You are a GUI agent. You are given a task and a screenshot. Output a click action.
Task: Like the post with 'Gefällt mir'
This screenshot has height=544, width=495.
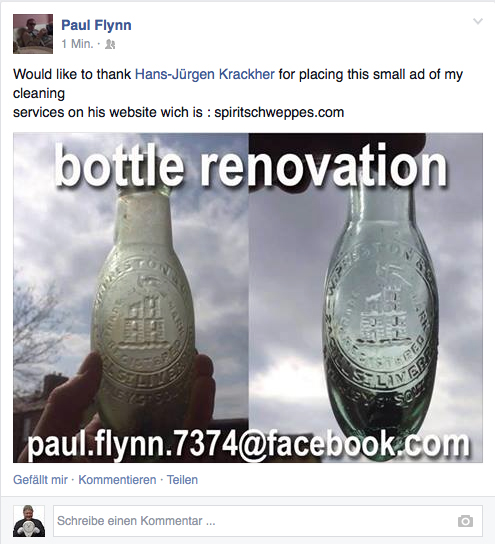tap(40, 480)
